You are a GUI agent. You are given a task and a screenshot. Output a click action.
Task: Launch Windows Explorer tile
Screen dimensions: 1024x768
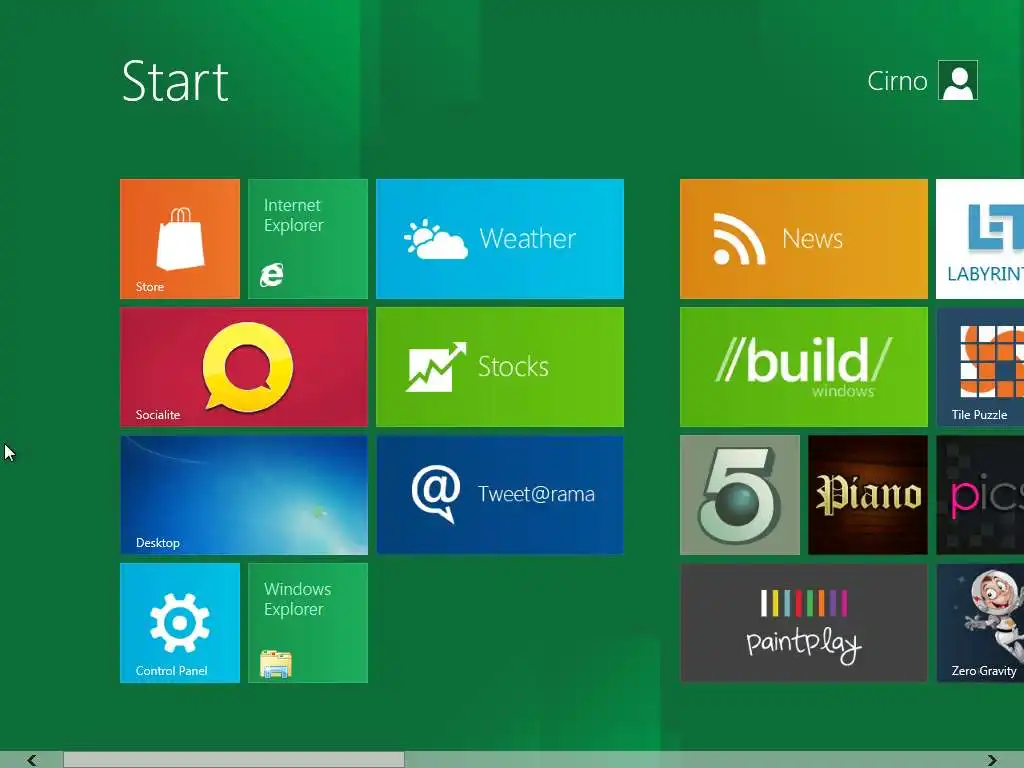308,623
